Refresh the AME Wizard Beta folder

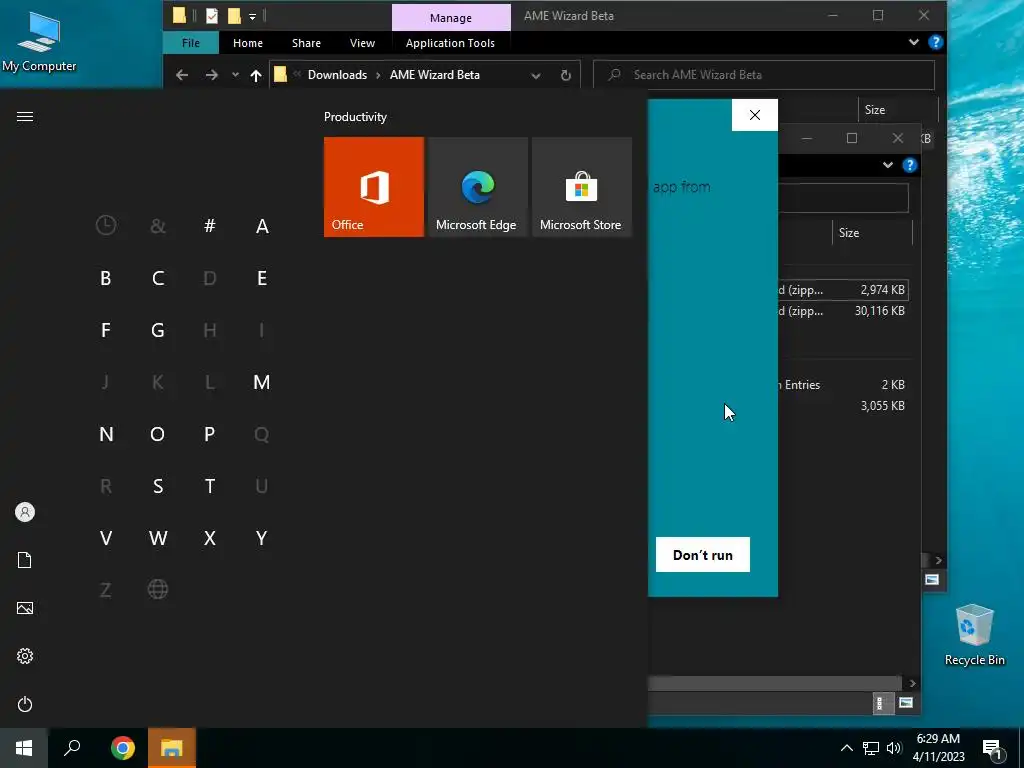coord(566,75)
